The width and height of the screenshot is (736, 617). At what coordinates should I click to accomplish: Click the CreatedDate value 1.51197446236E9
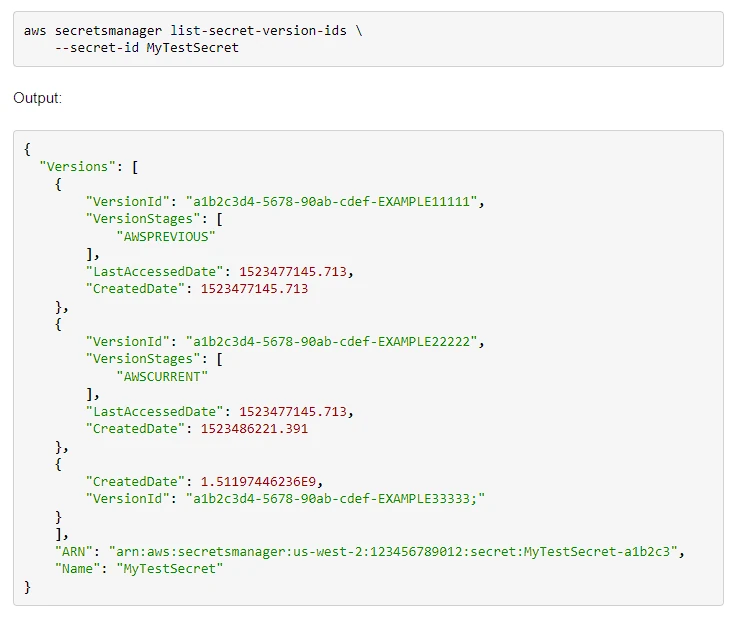coord(258,481)
